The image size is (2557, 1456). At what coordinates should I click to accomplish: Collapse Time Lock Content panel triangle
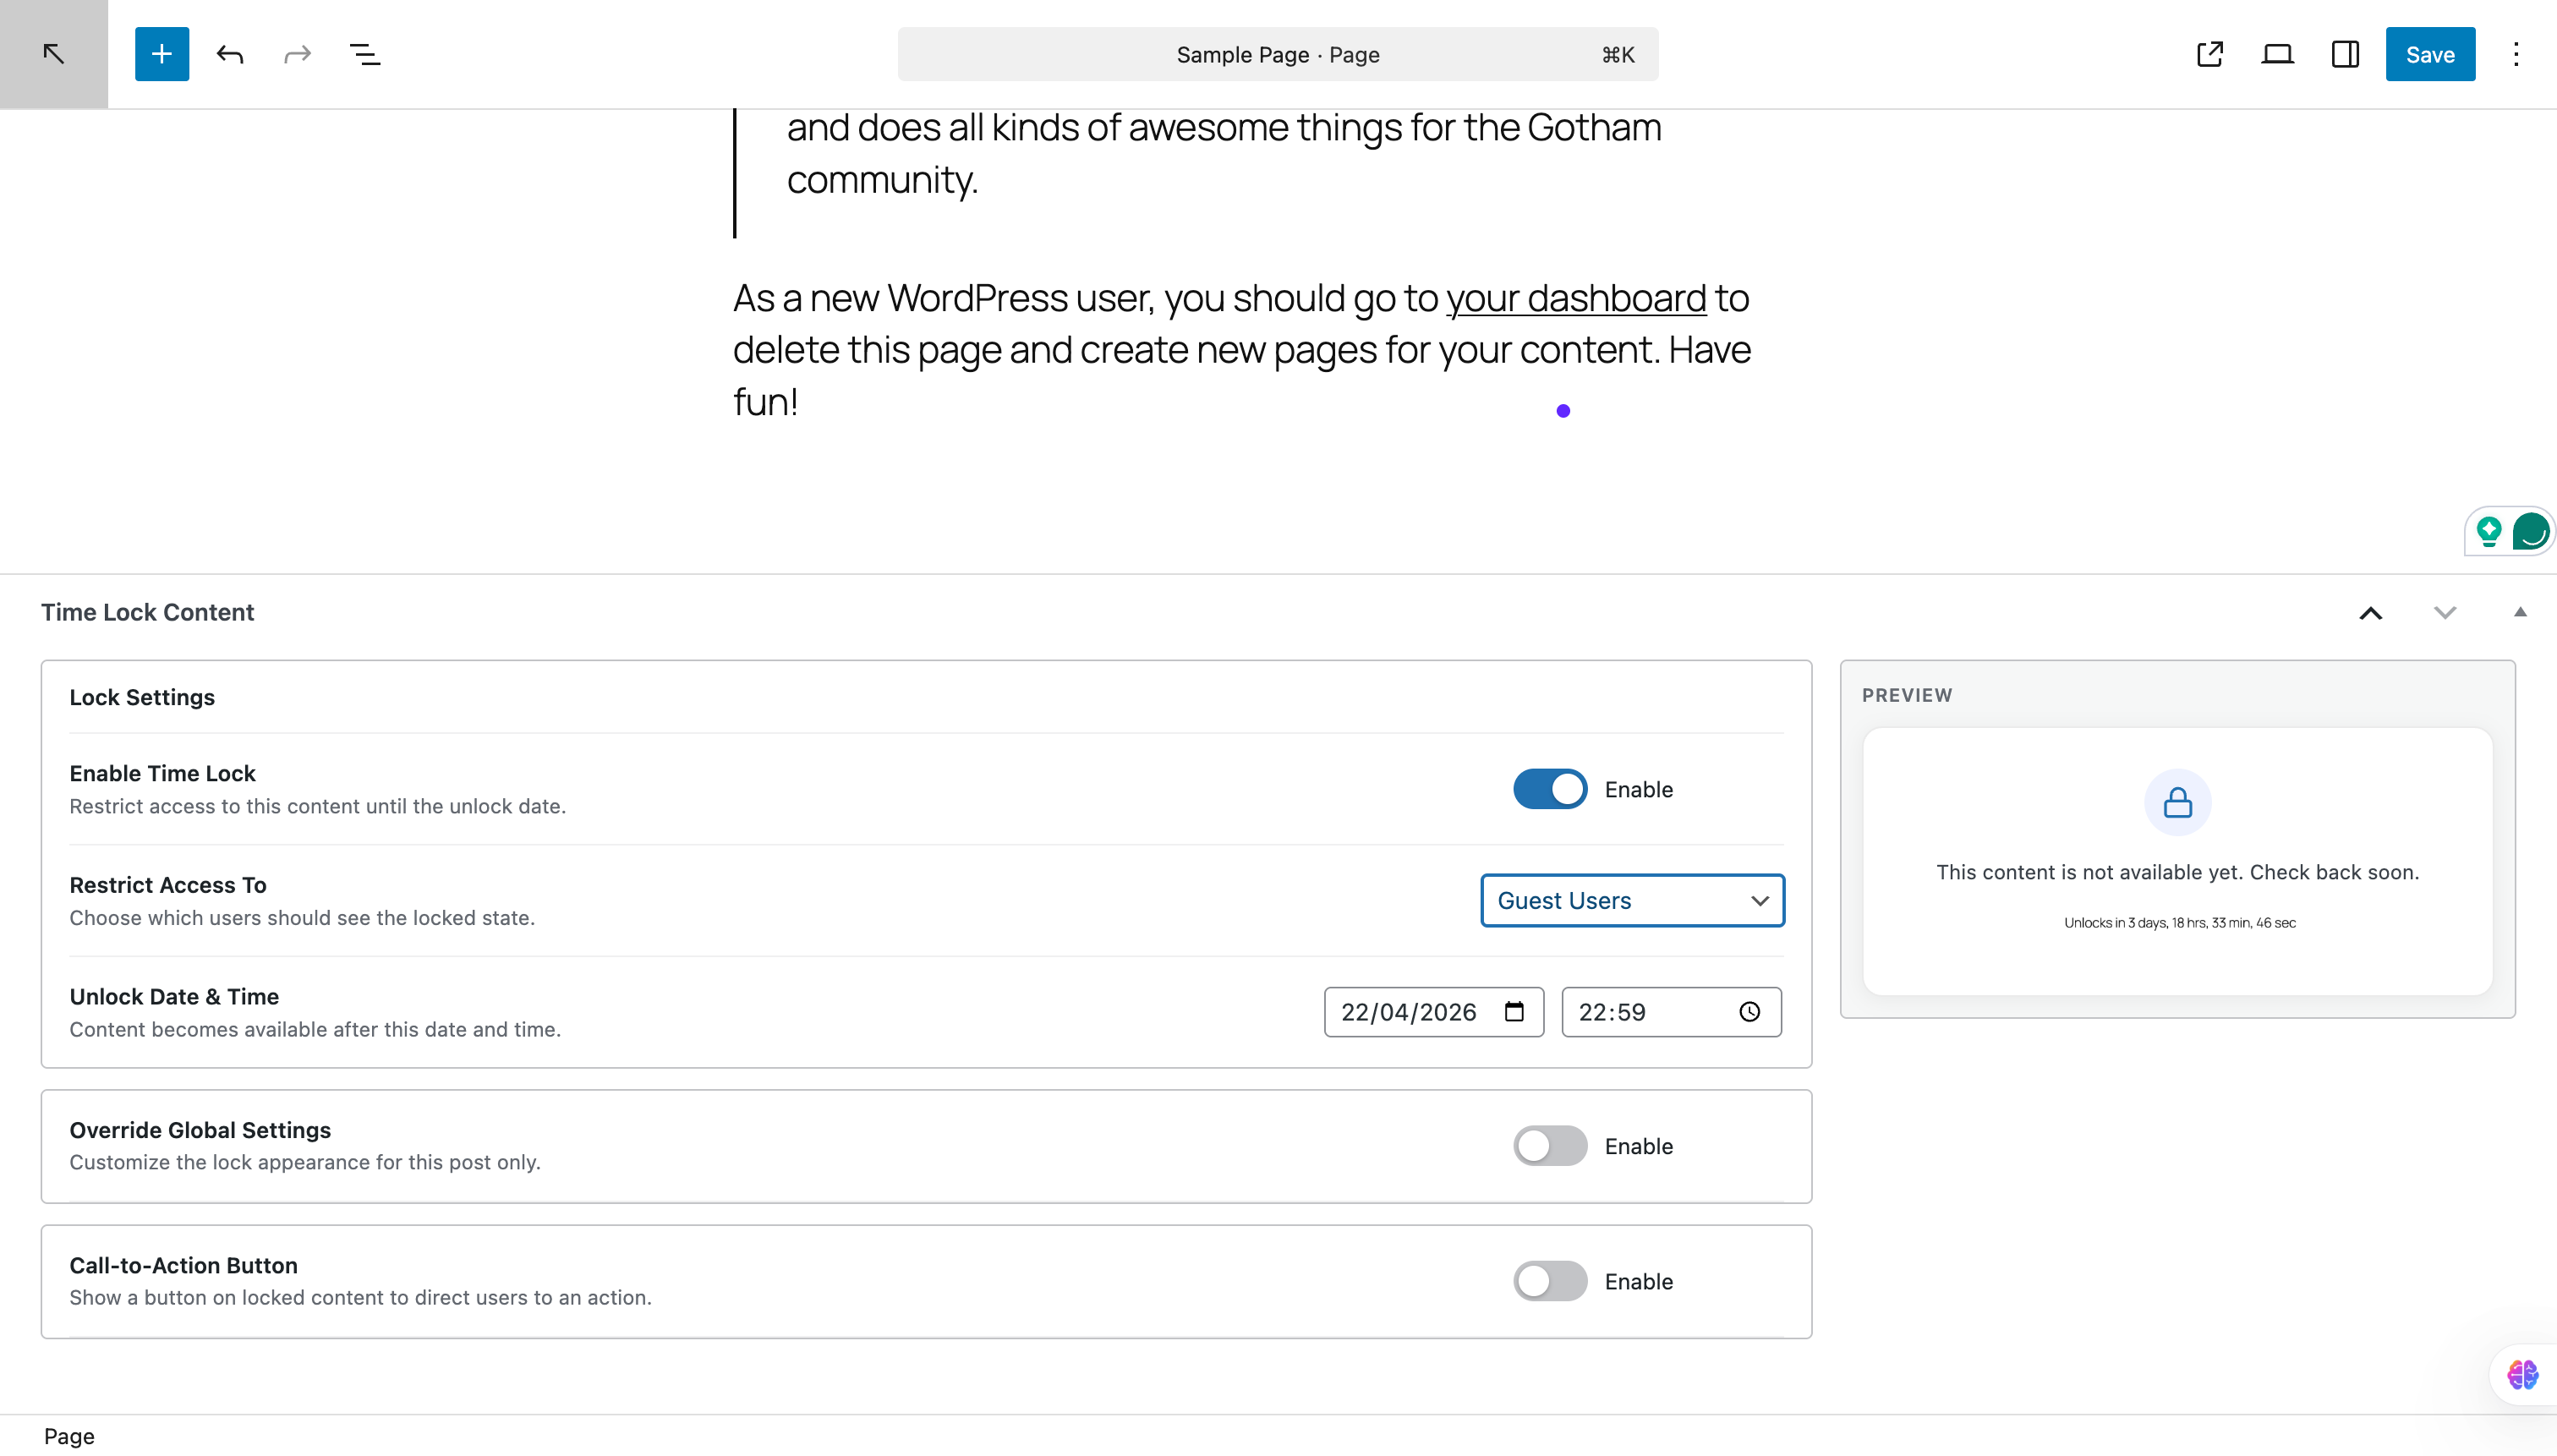pos(2520,613)
